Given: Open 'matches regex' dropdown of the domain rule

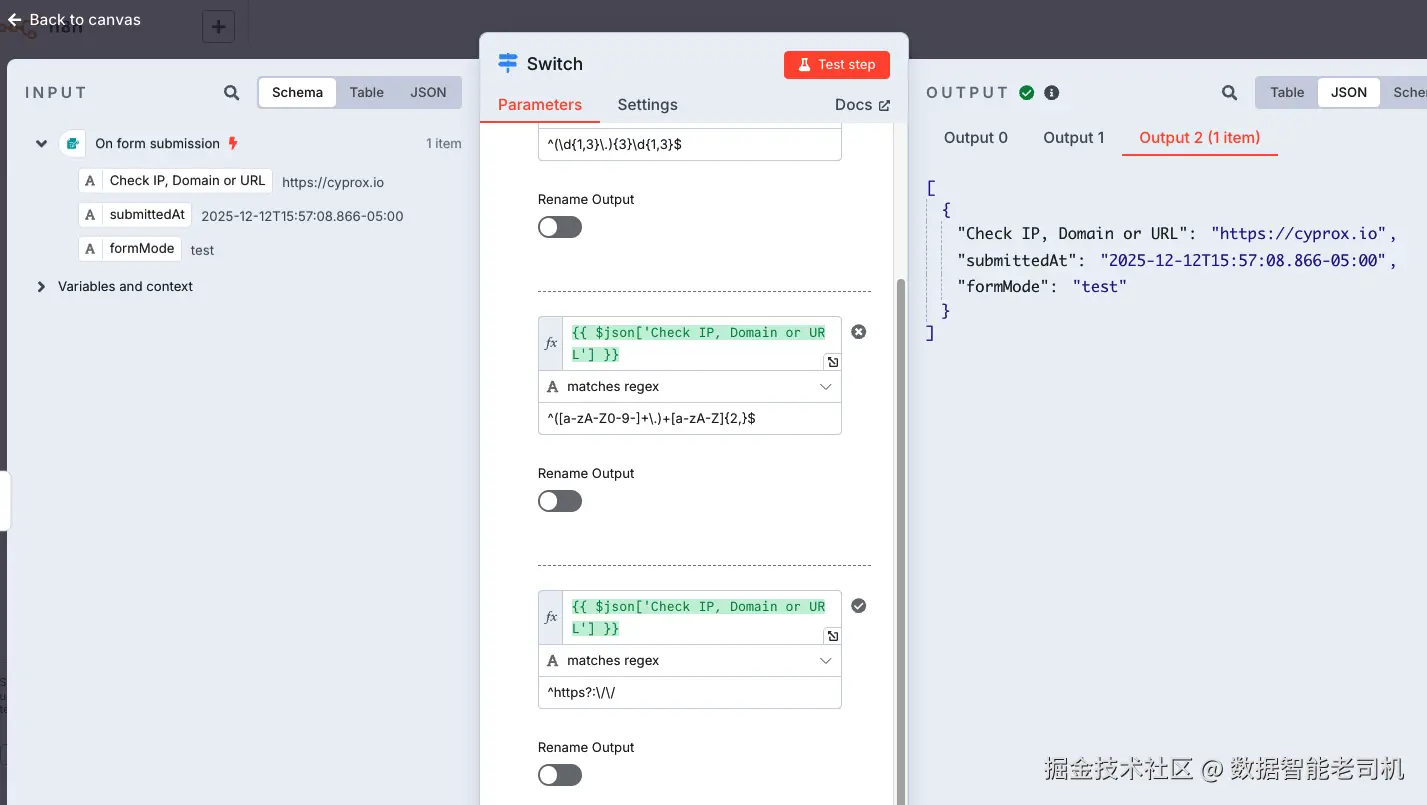Looking at the screenshot, I should [x=690, y=387].
